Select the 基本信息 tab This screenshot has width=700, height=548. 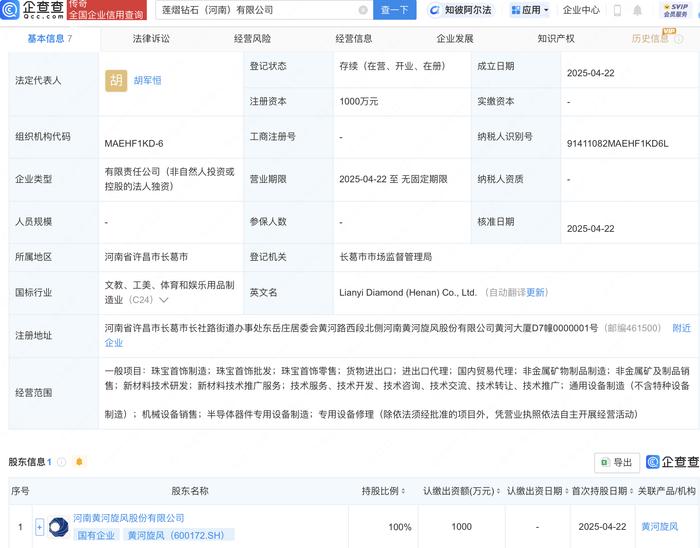click(x=50, y=39)
